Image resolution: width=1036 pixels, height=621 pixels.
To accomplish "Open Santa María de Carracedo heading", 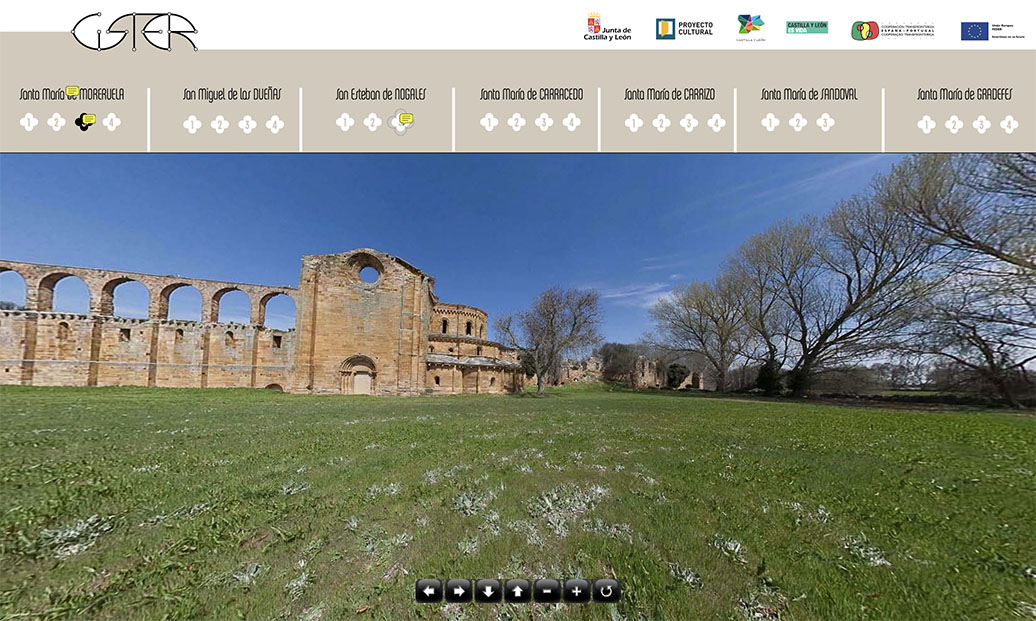I will 530,95.
